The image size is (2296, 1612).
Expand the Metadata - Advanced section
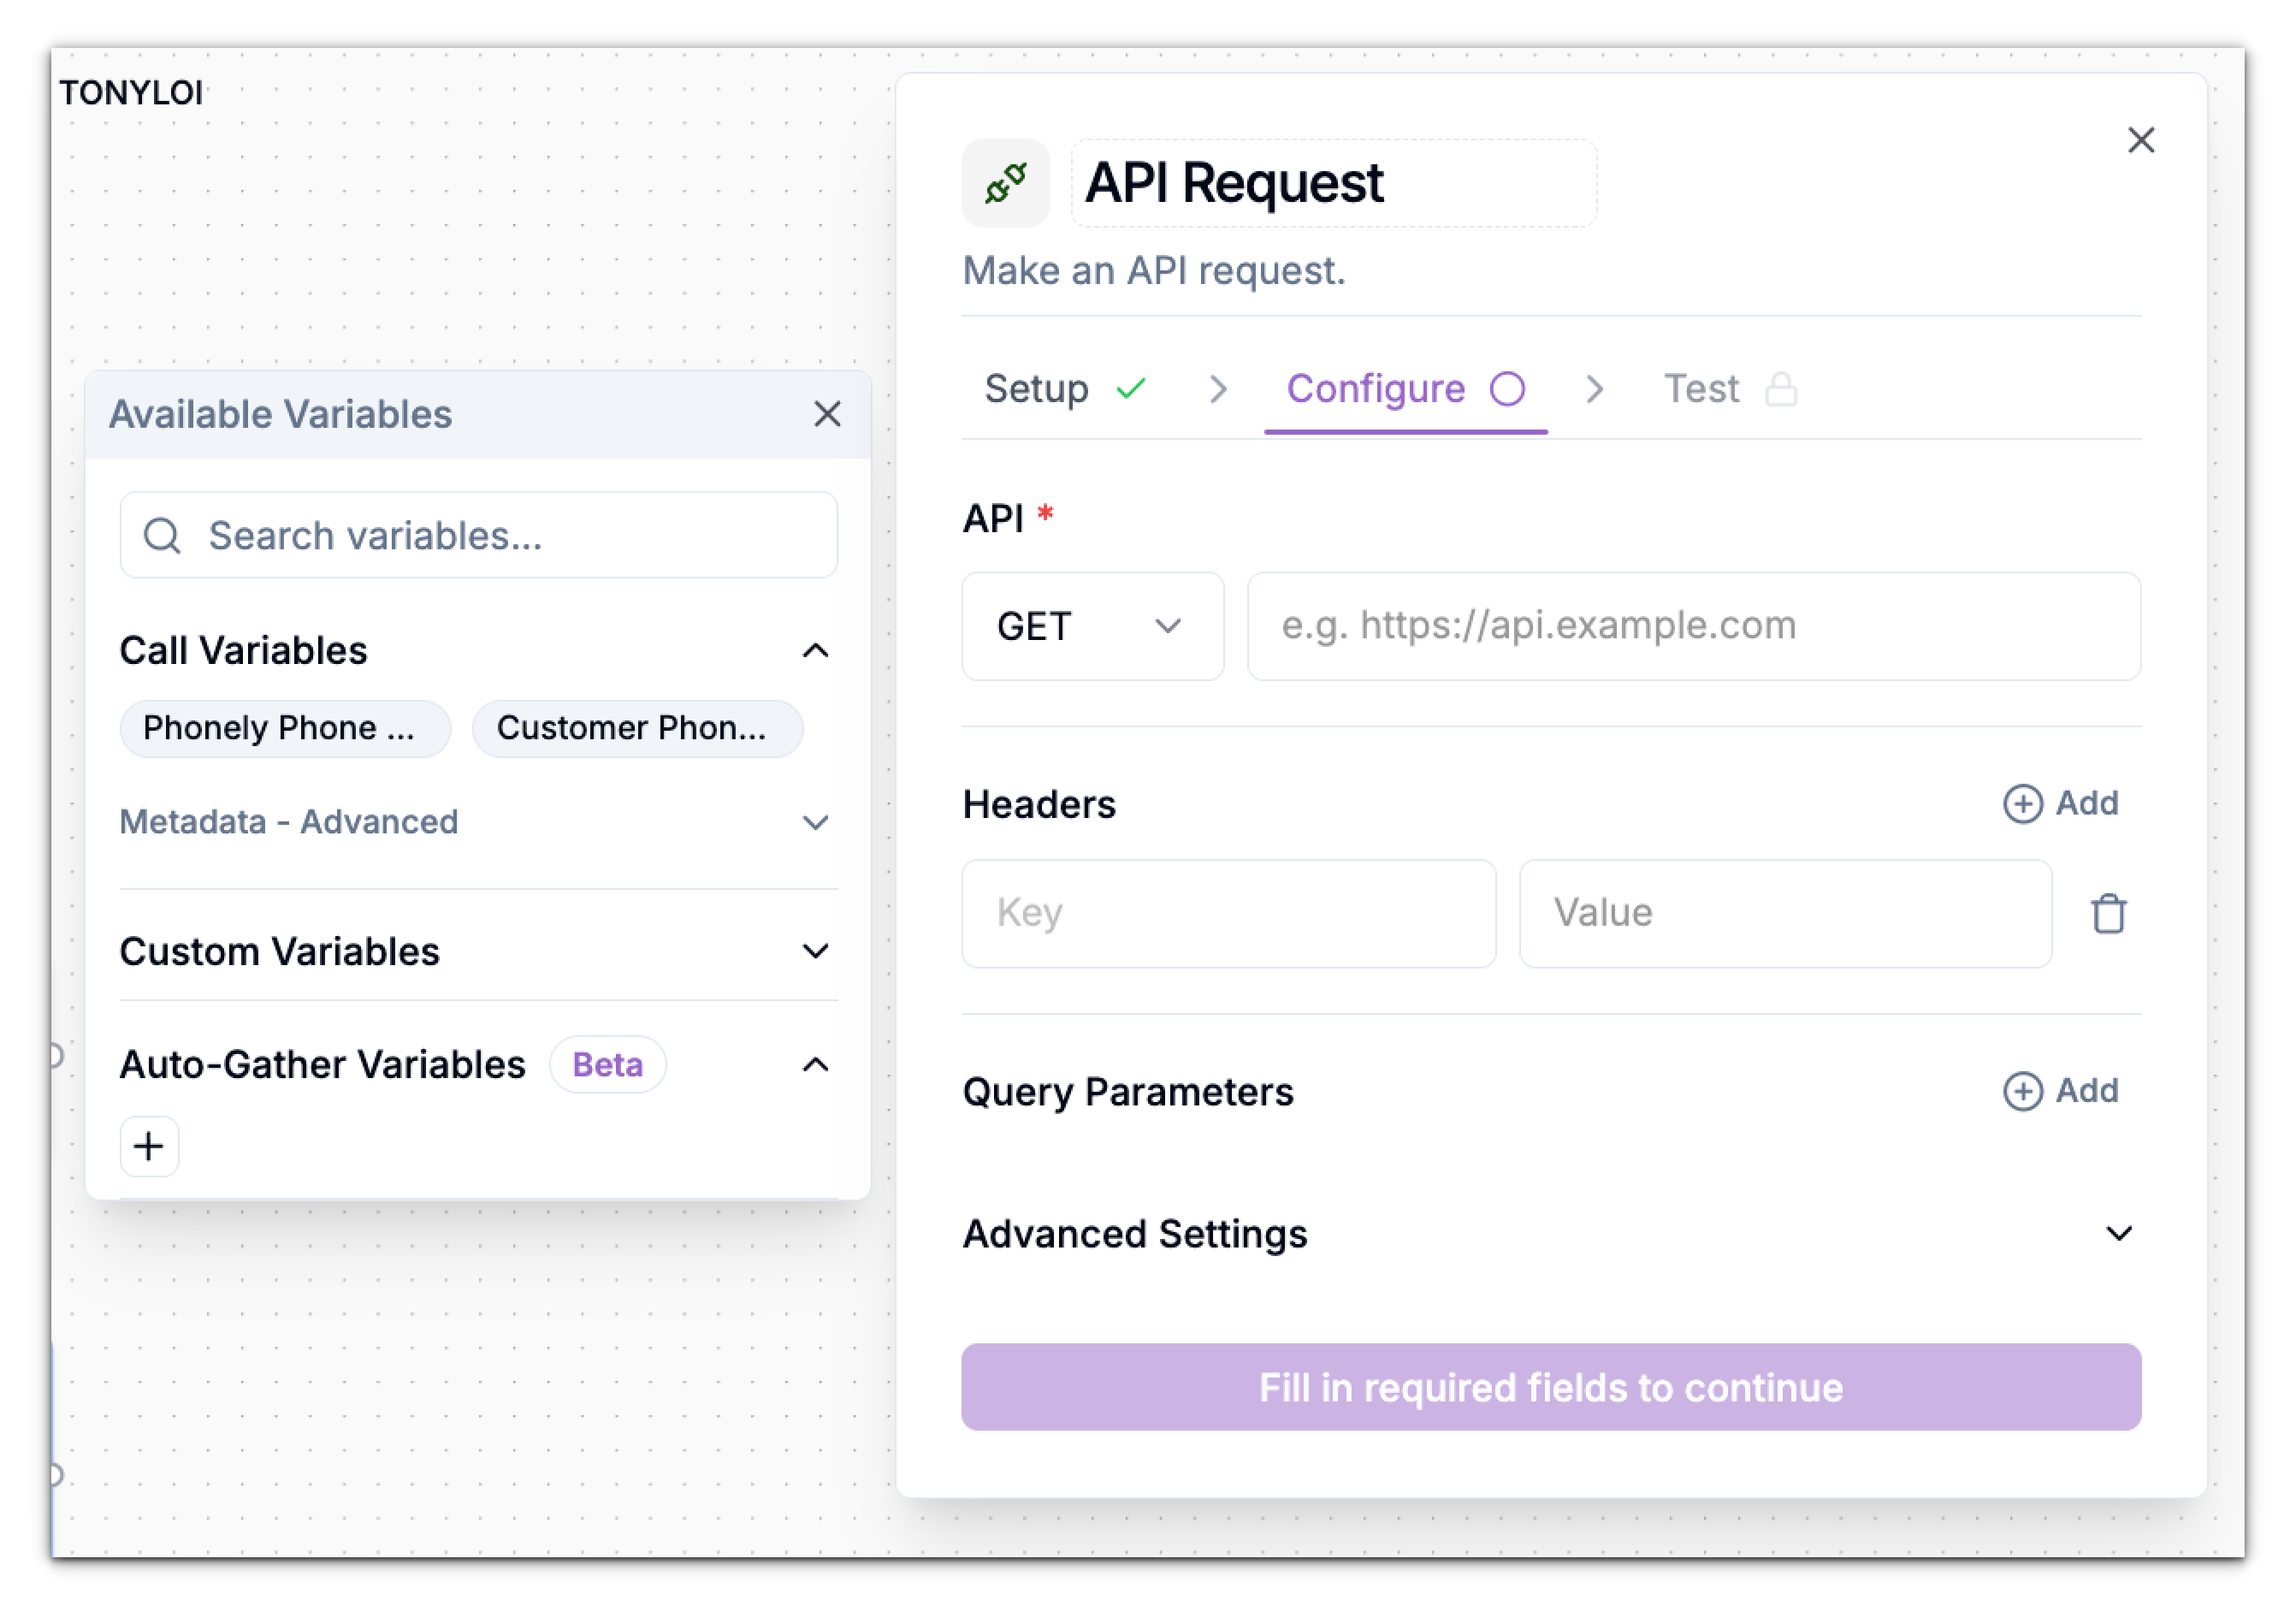[817, 822]
